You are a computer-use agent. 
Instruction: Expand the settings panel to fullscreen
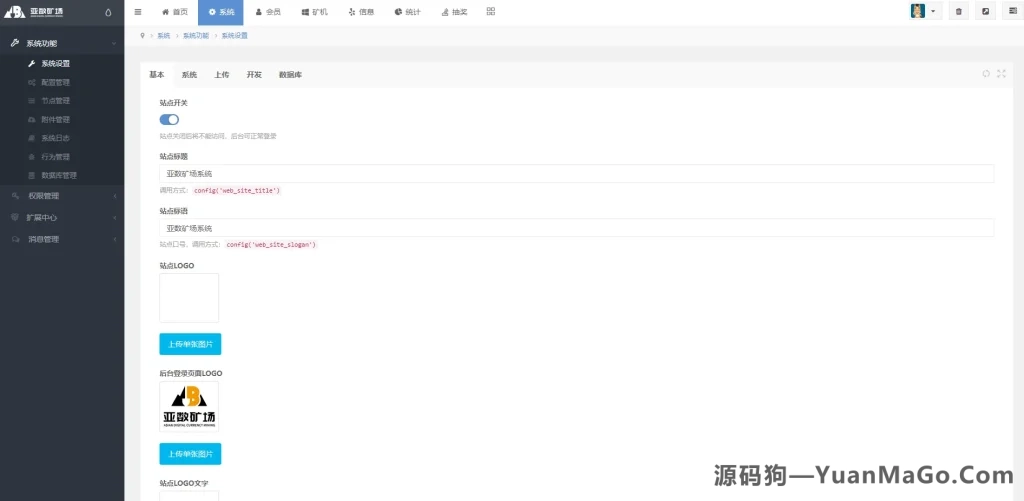click(x=1001, y=74)
